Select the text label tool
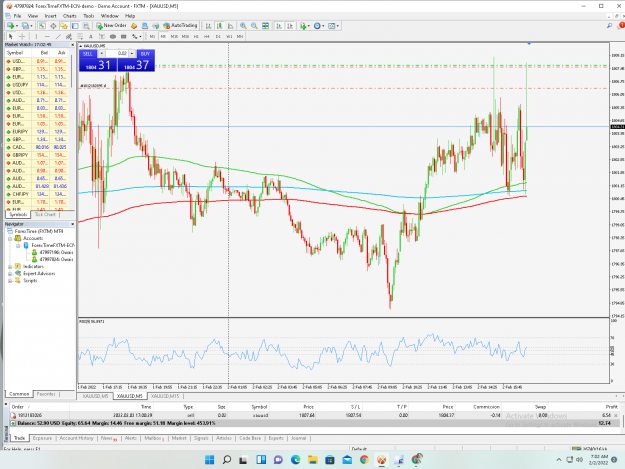 coord(90,36)
